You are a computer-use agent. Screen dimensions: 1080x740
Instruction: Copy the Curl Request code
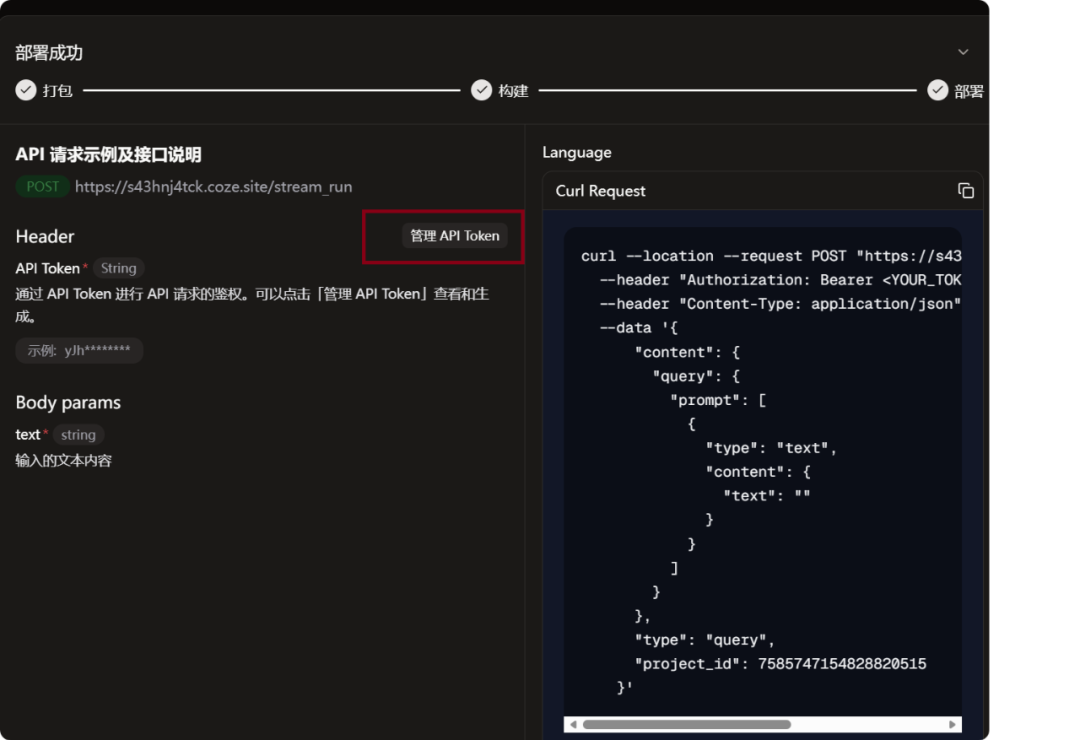click(965, 191)
